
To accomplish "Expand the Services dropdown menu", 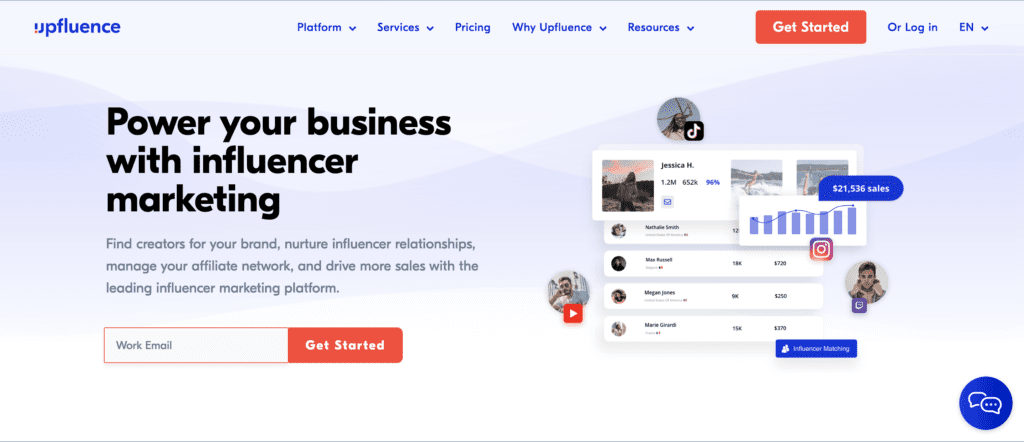I will [x=406, y=27].
